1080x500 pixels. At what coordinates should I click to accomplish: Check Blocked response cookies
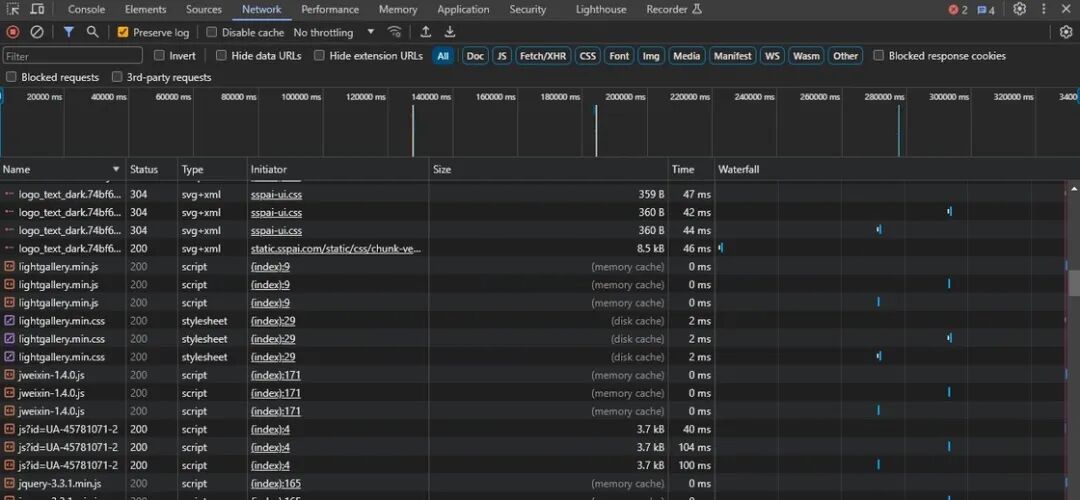(x=878, y=56)
